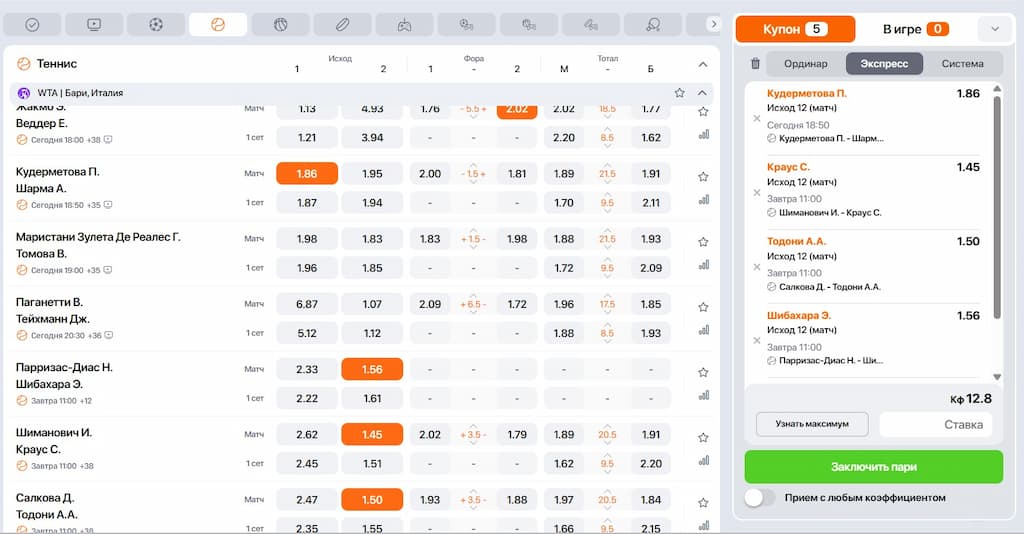Open statistics chart for Парризас-Диас – Шибахара
The width and height of the screenshot is (1024, 534).
click(x=703, y=396)
